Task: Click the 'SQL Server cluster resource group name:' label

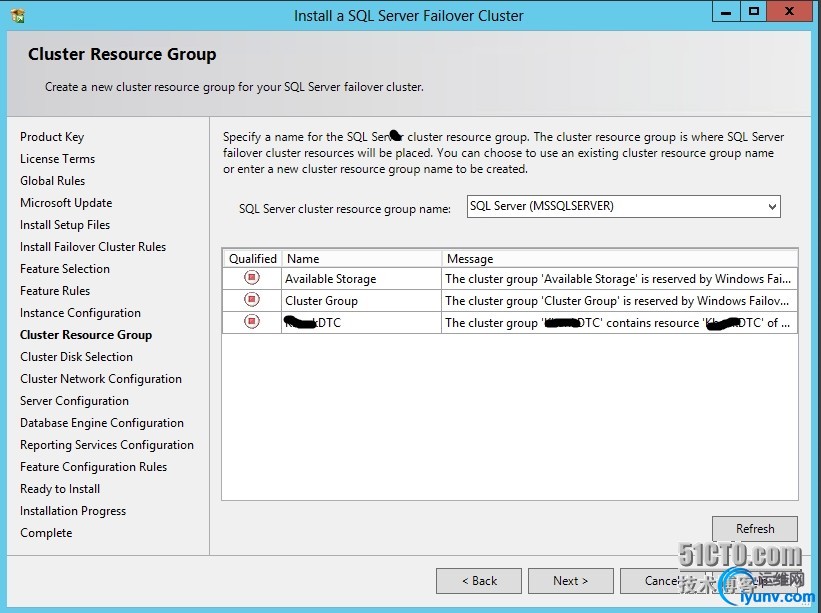Action: [x=345, y=209]
